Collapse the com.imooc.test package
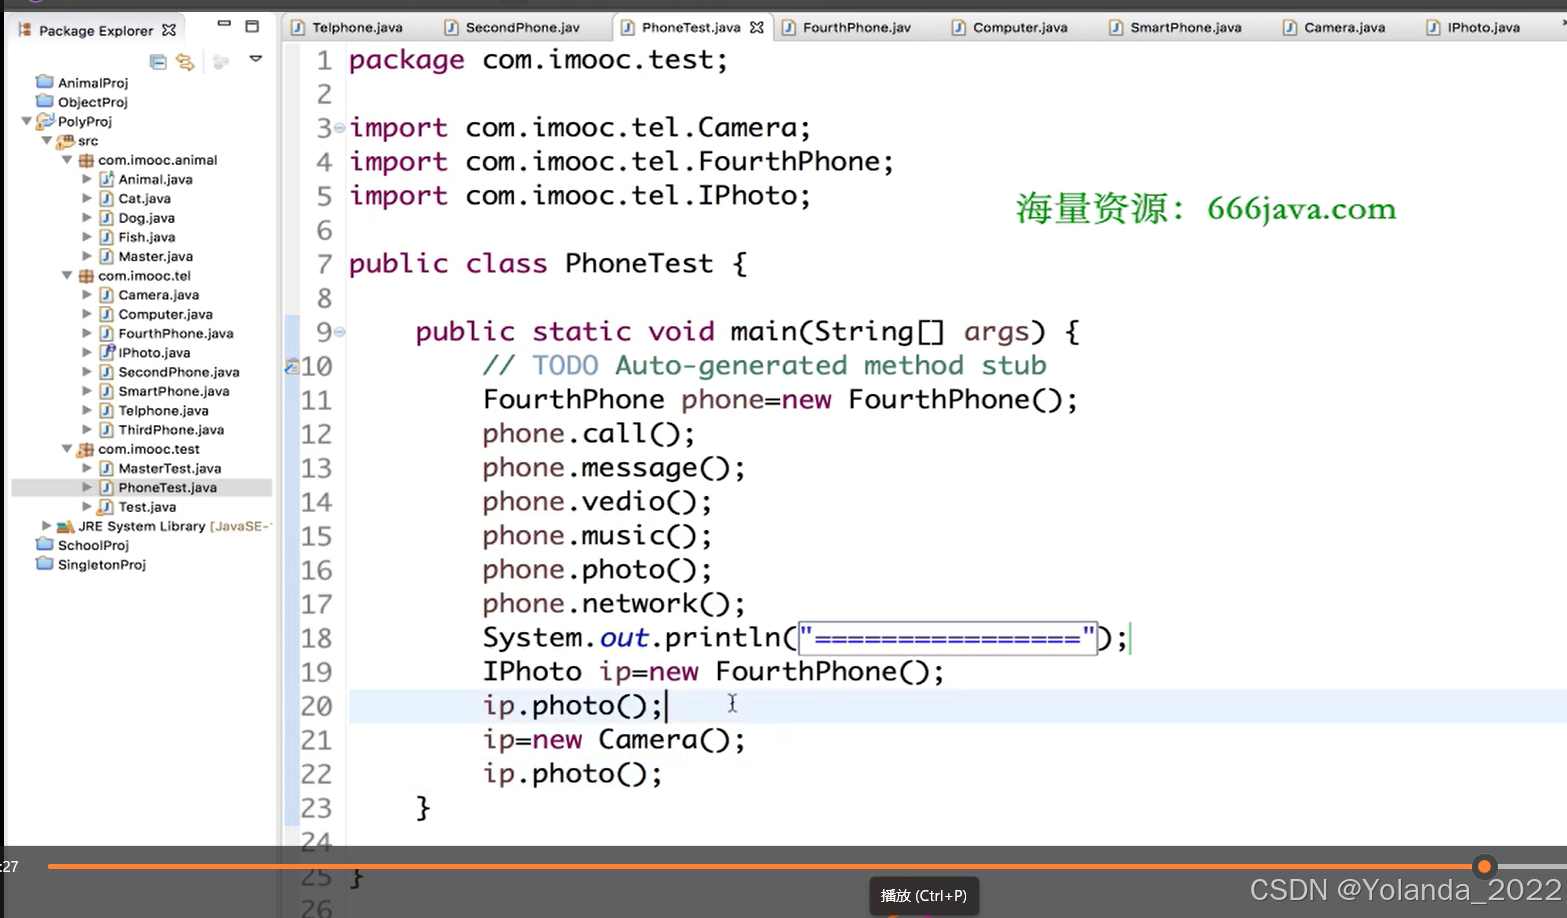This screenshot has height=918, width=1567. pyautogui.click(x=67, y=449)
